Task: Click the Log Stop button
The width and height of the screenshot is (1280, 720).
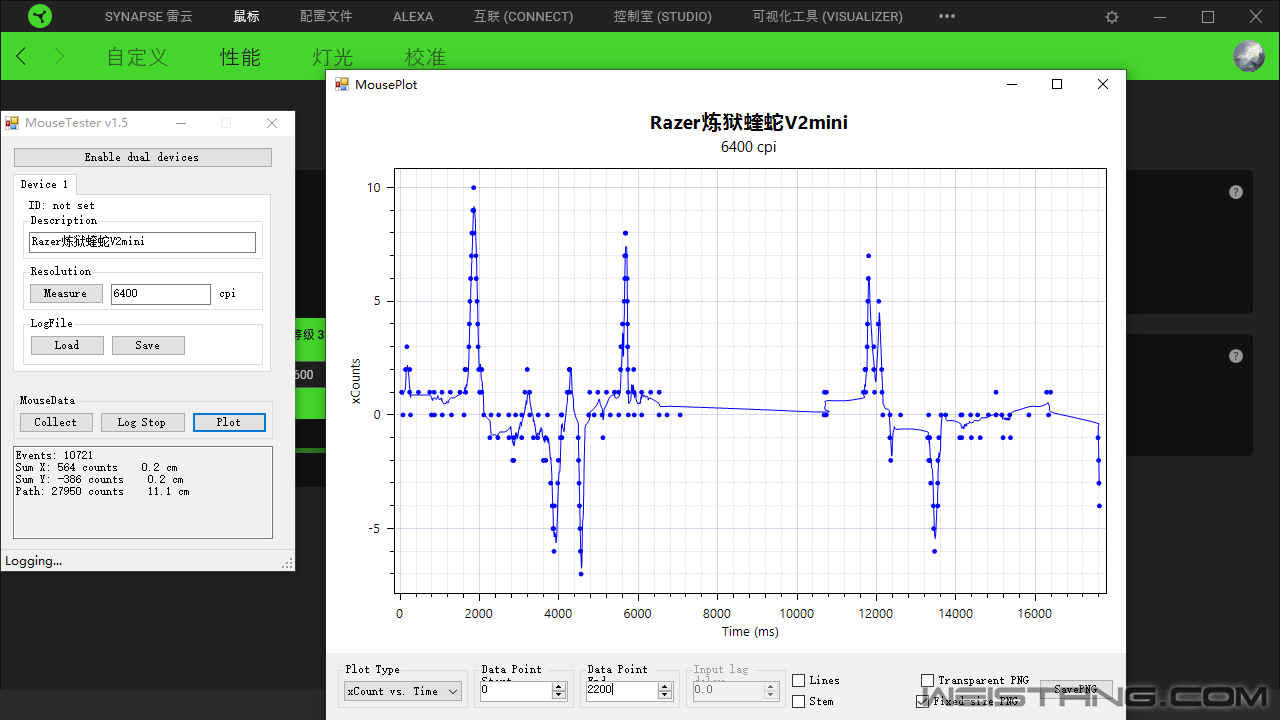Action: 142,422
